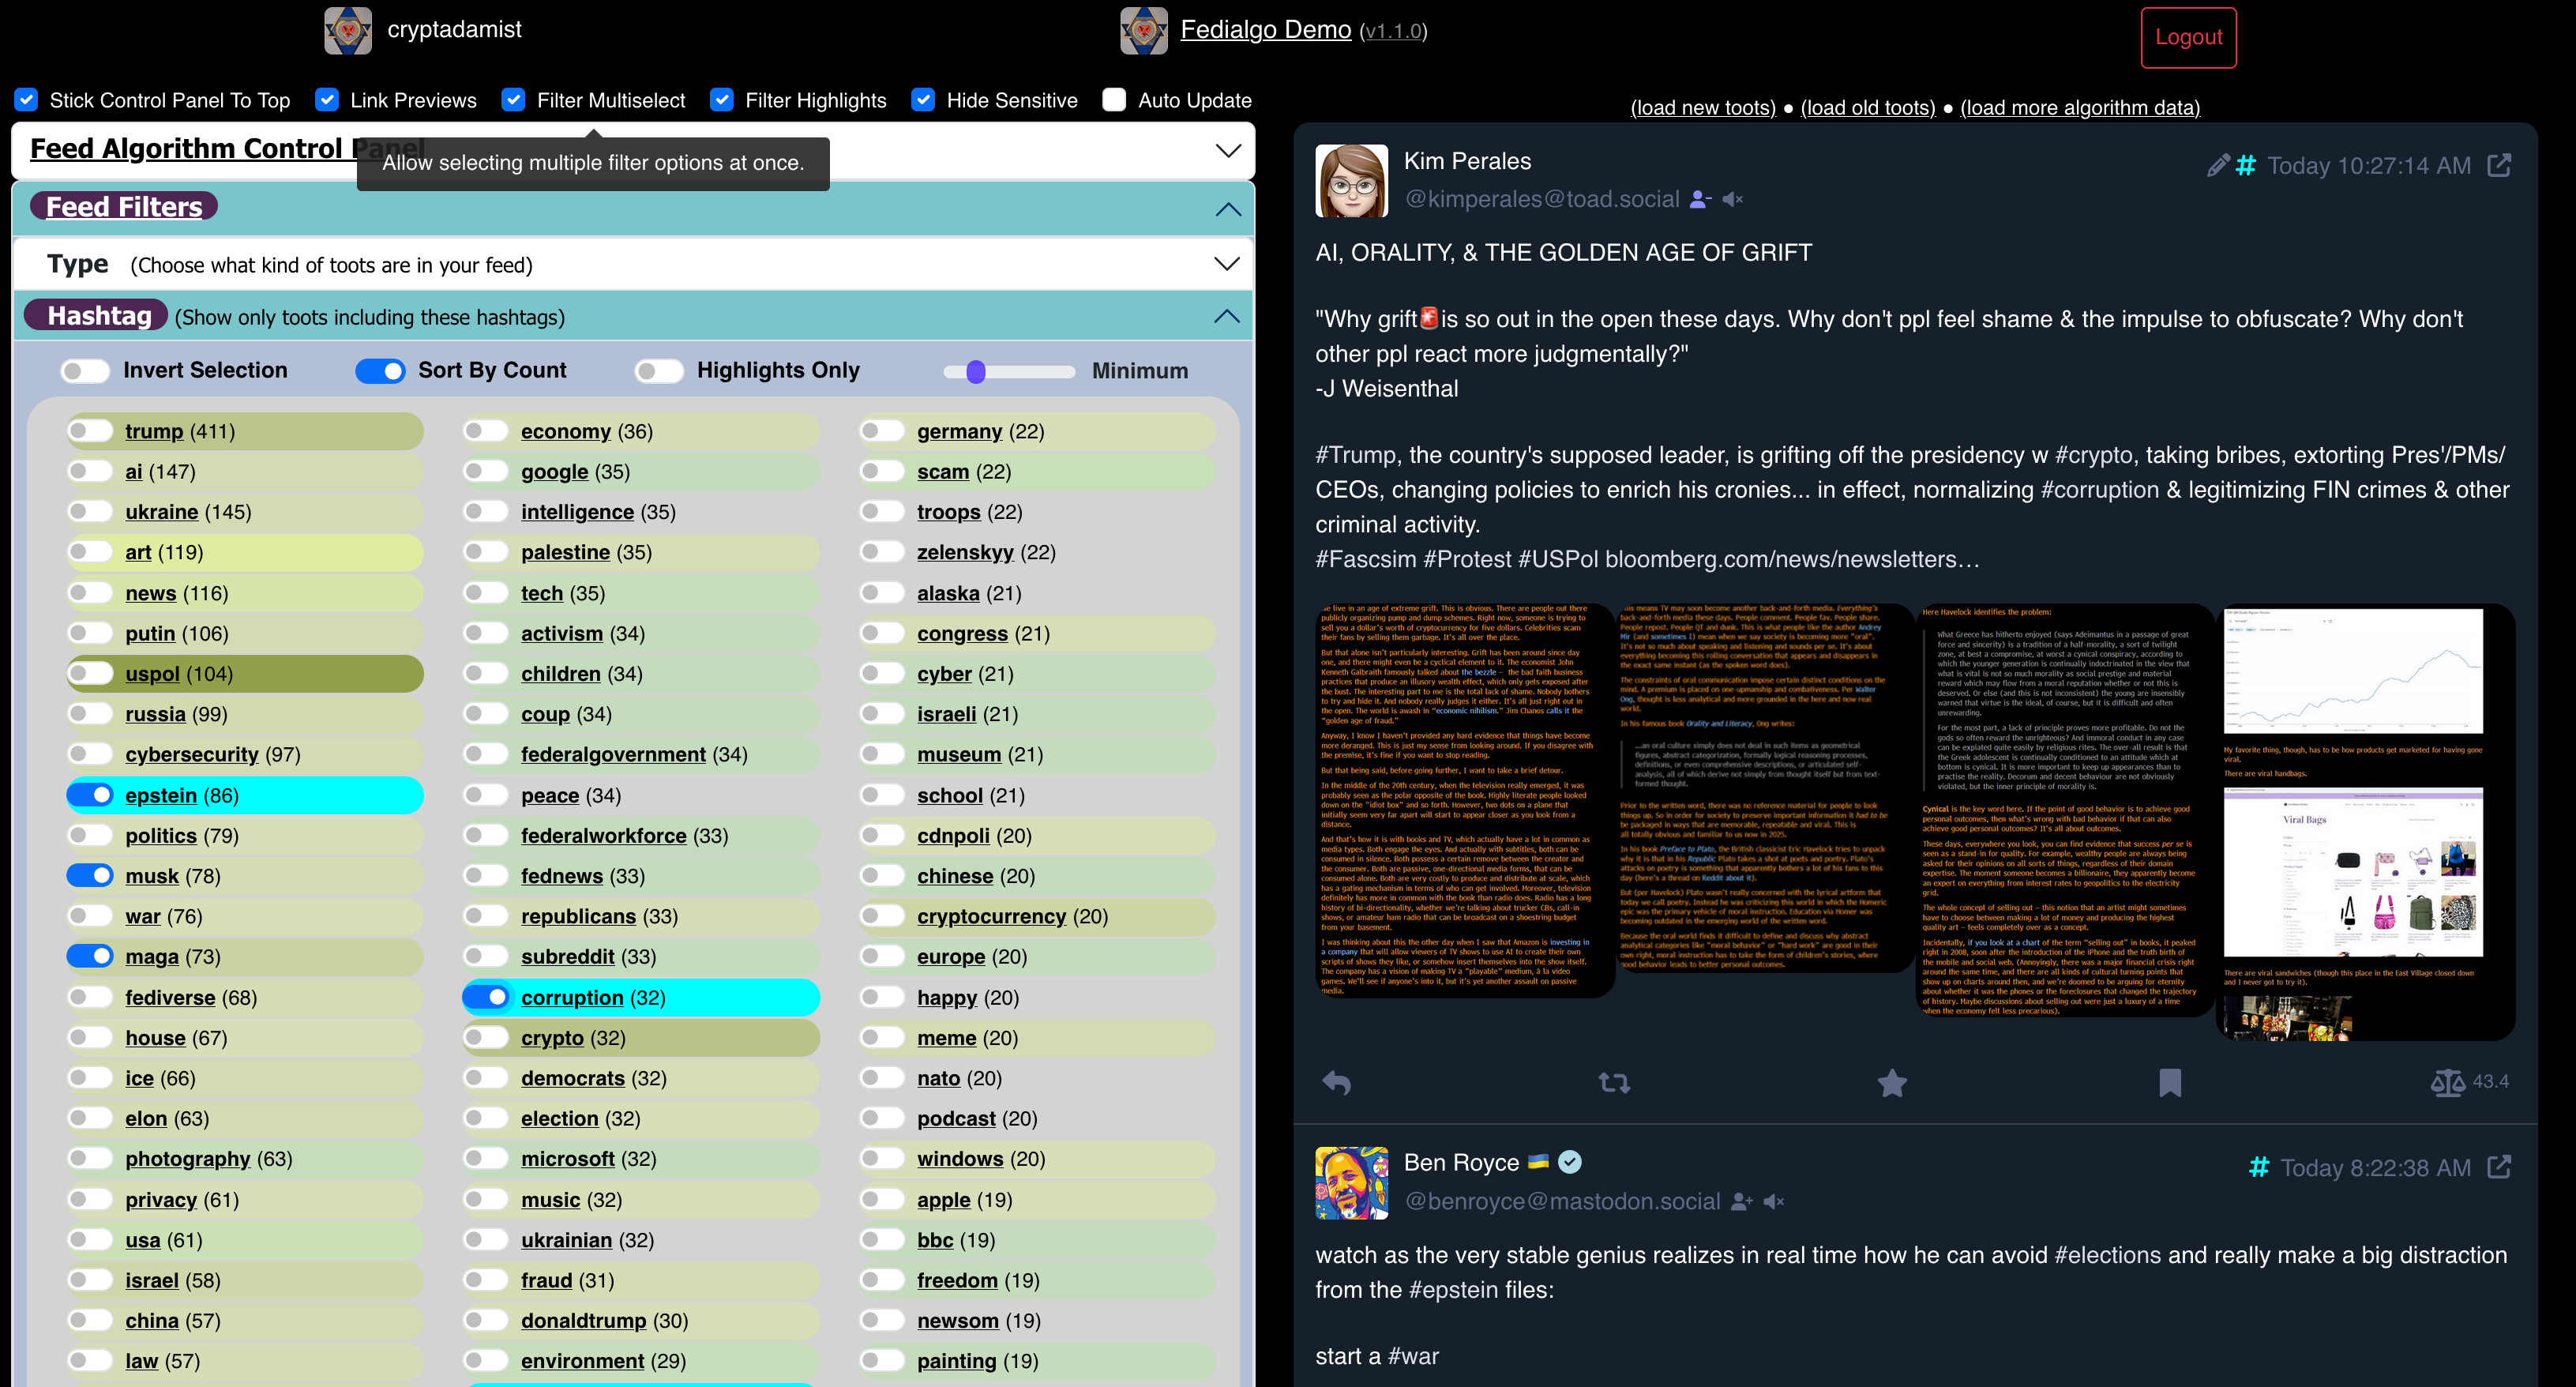
Task: Adjust the Minimum count slider
Action: pyautogui.click(x=977, y=372)
